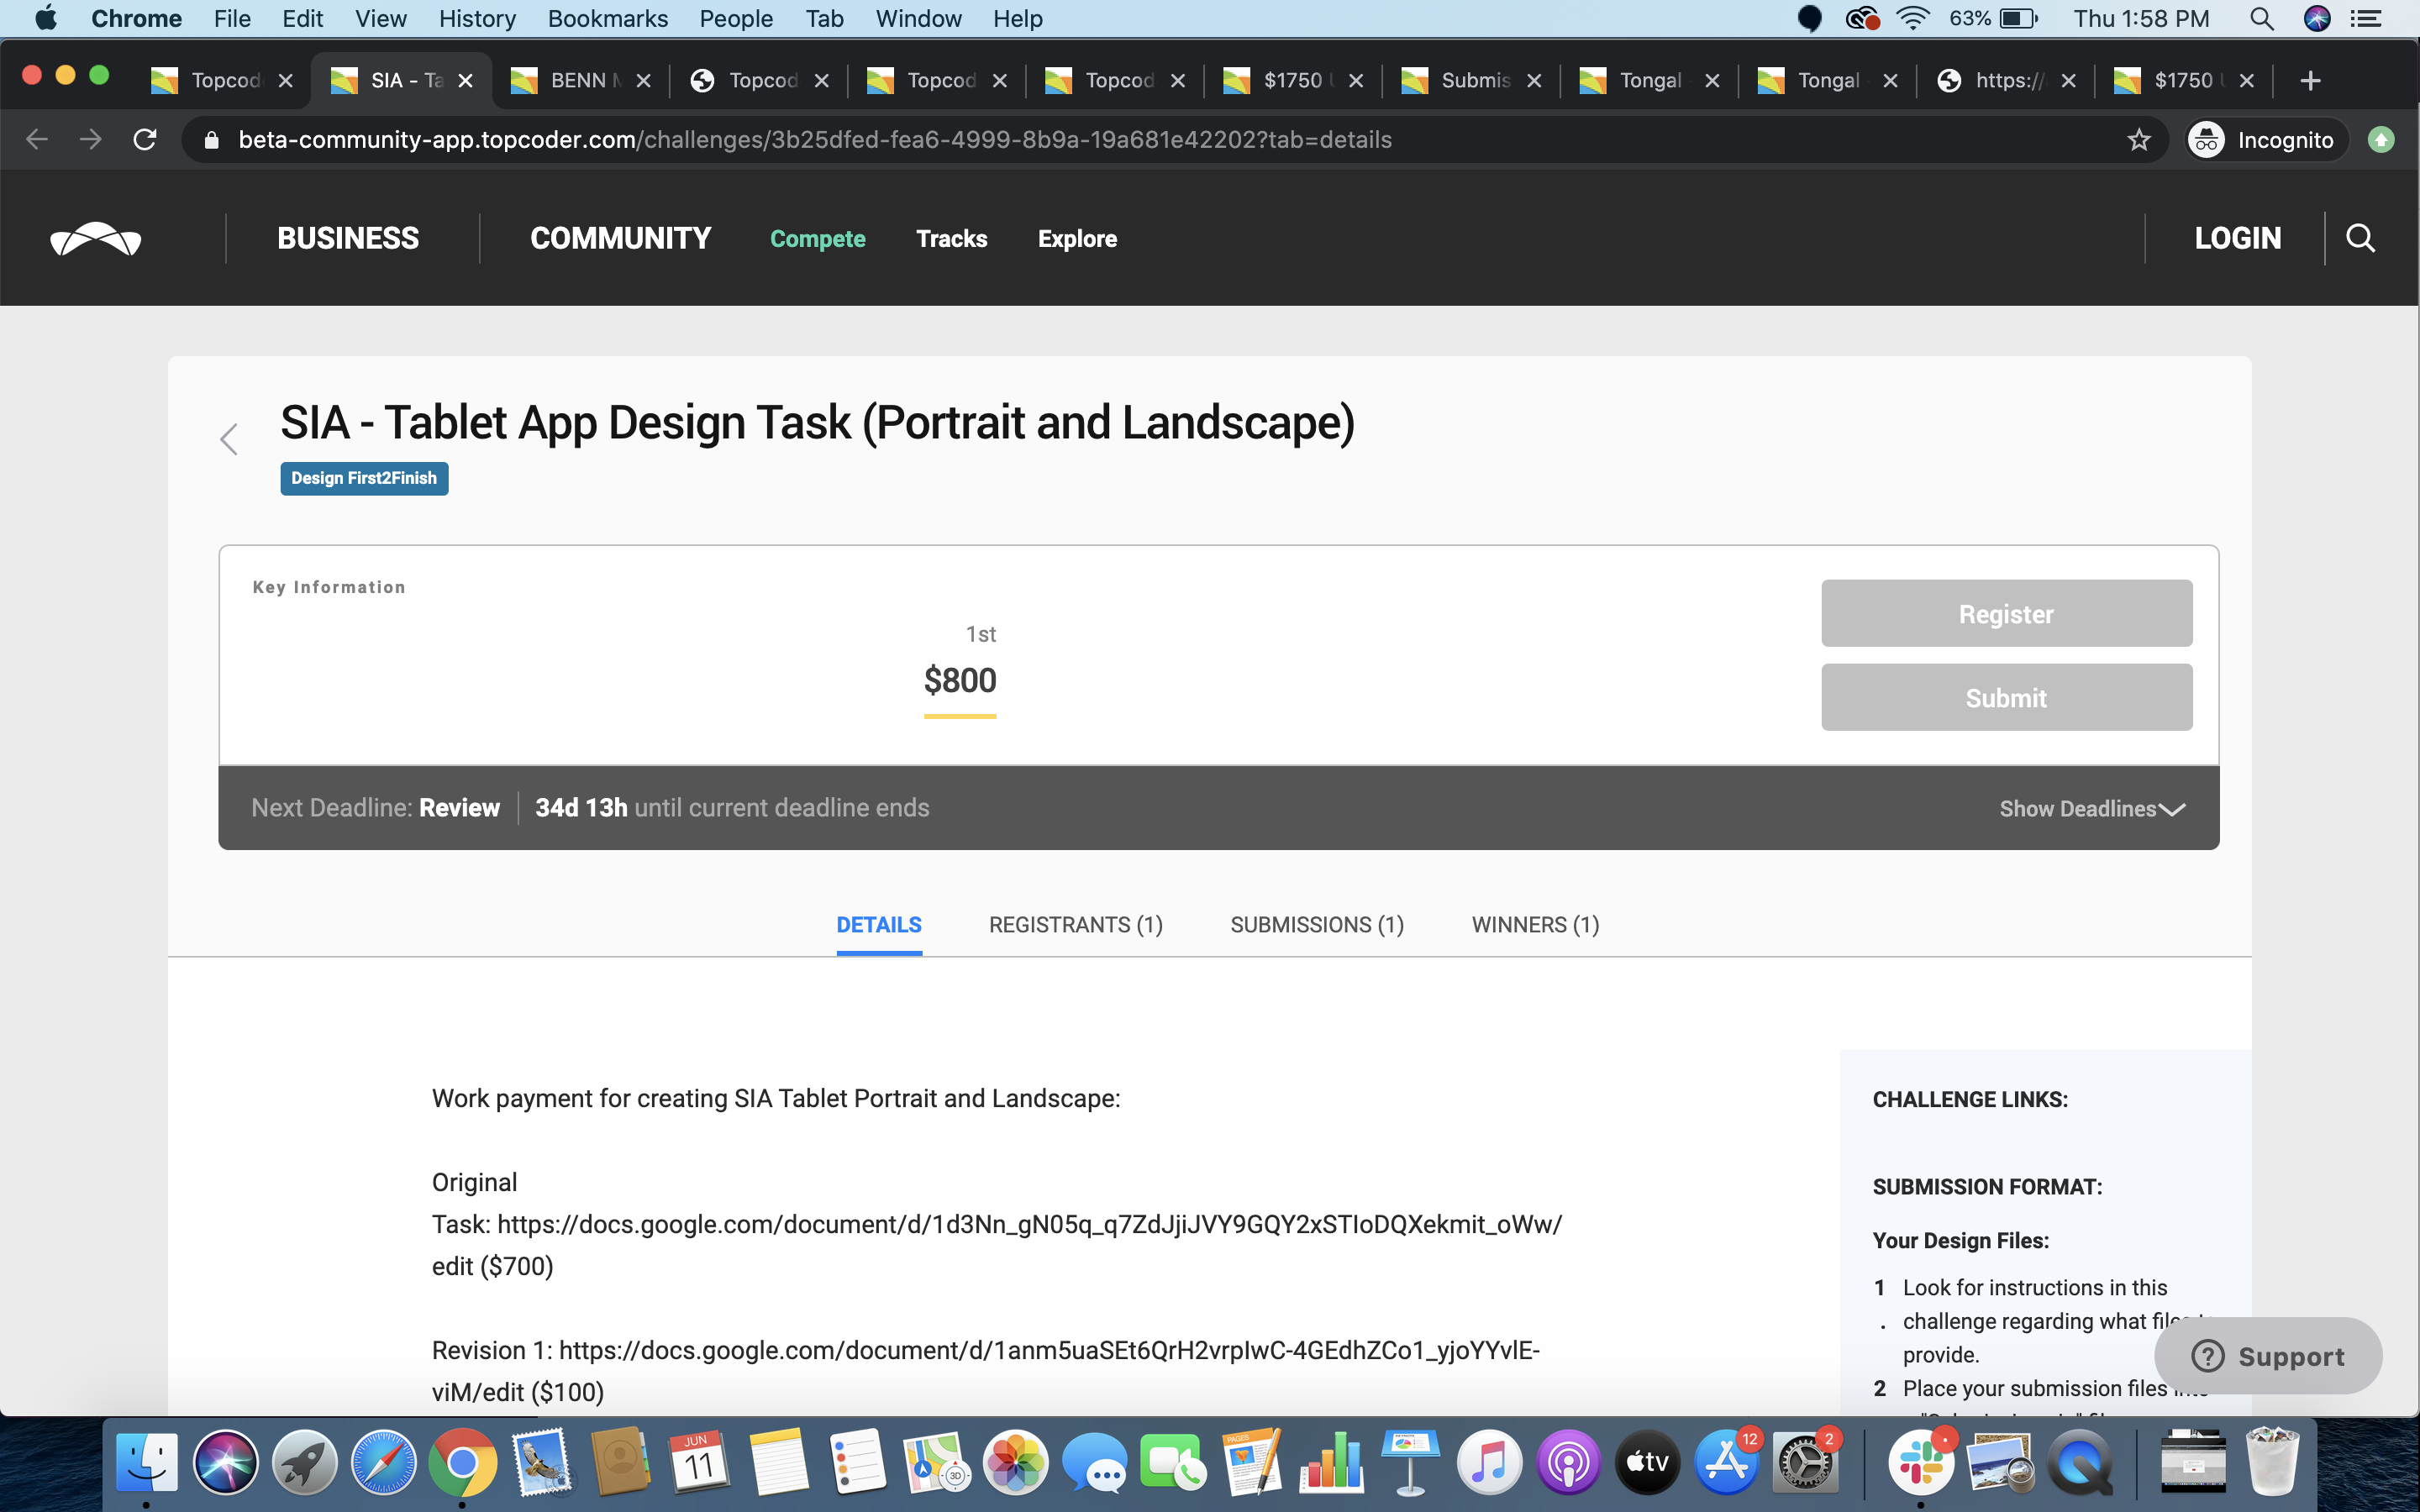Open the Notification Center list icon
The image size is (2420, 1512).
2365,18
